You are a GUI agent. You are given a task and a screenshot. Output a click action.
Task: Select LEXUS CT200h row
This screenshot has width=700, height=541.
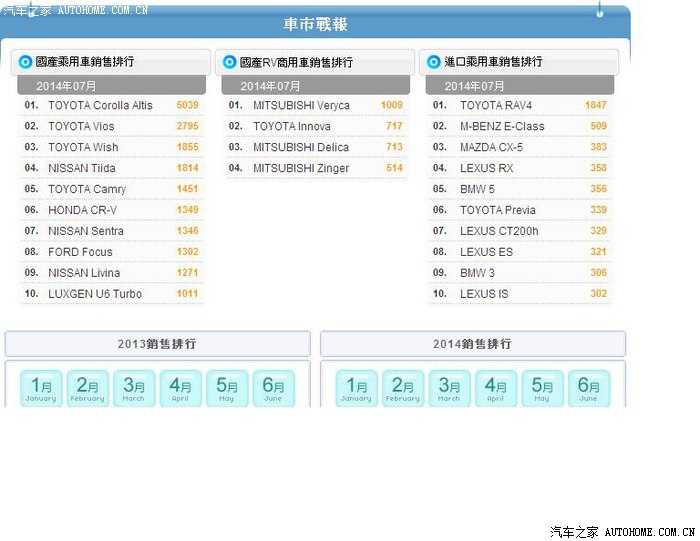point(520,231)
